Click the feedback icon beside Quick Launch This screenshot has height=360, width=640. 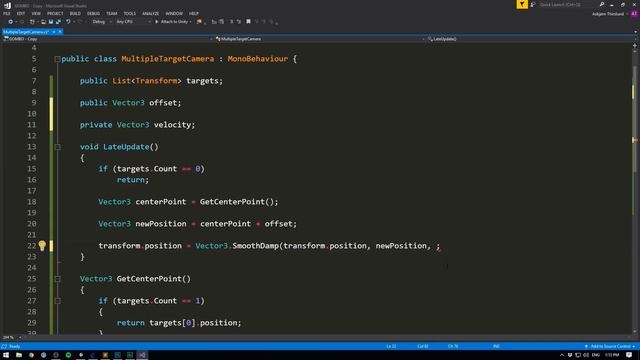pos(533,4)
